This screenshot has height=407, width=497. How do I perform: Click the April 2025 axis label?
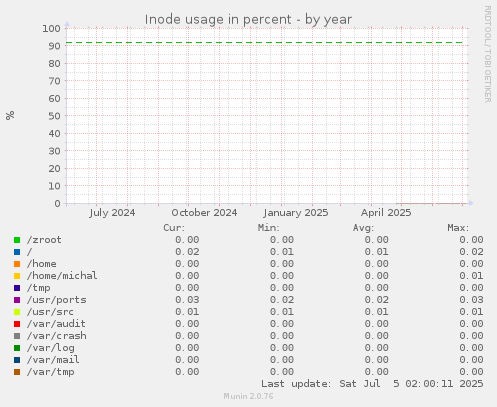(x=386, y=213)
